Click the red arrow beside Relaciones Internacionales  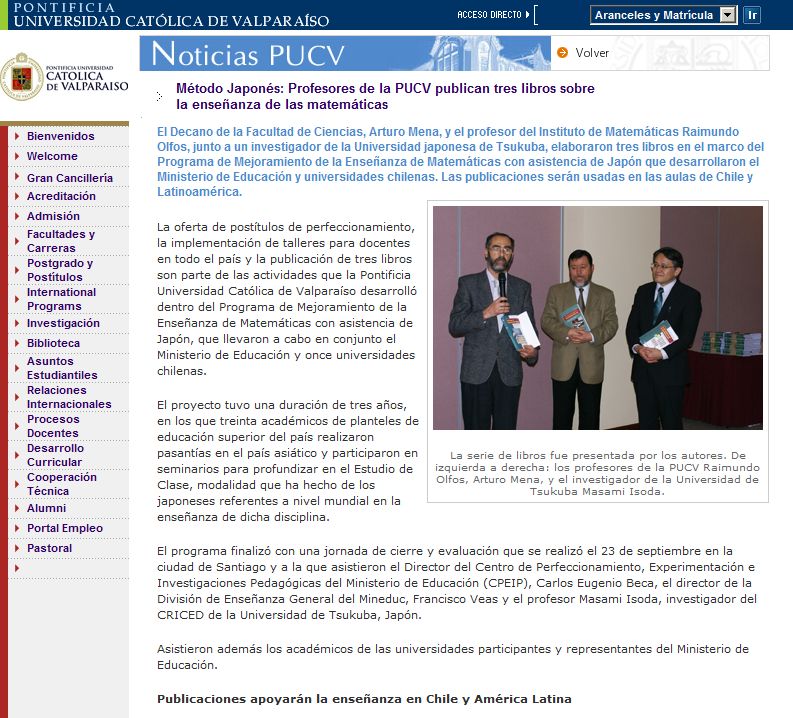[17, 397]
